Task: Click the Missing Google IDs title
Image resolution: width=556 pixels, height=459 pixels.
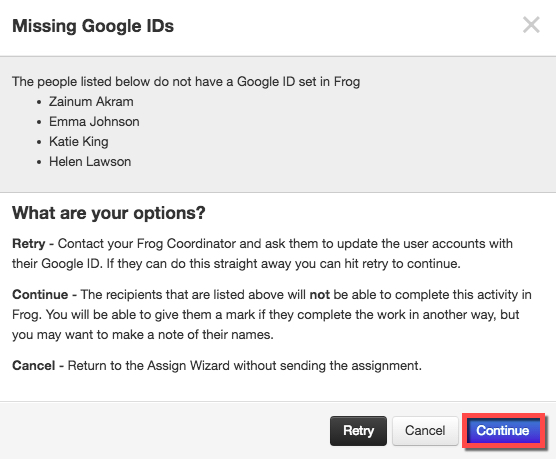Action: [93, 26]
